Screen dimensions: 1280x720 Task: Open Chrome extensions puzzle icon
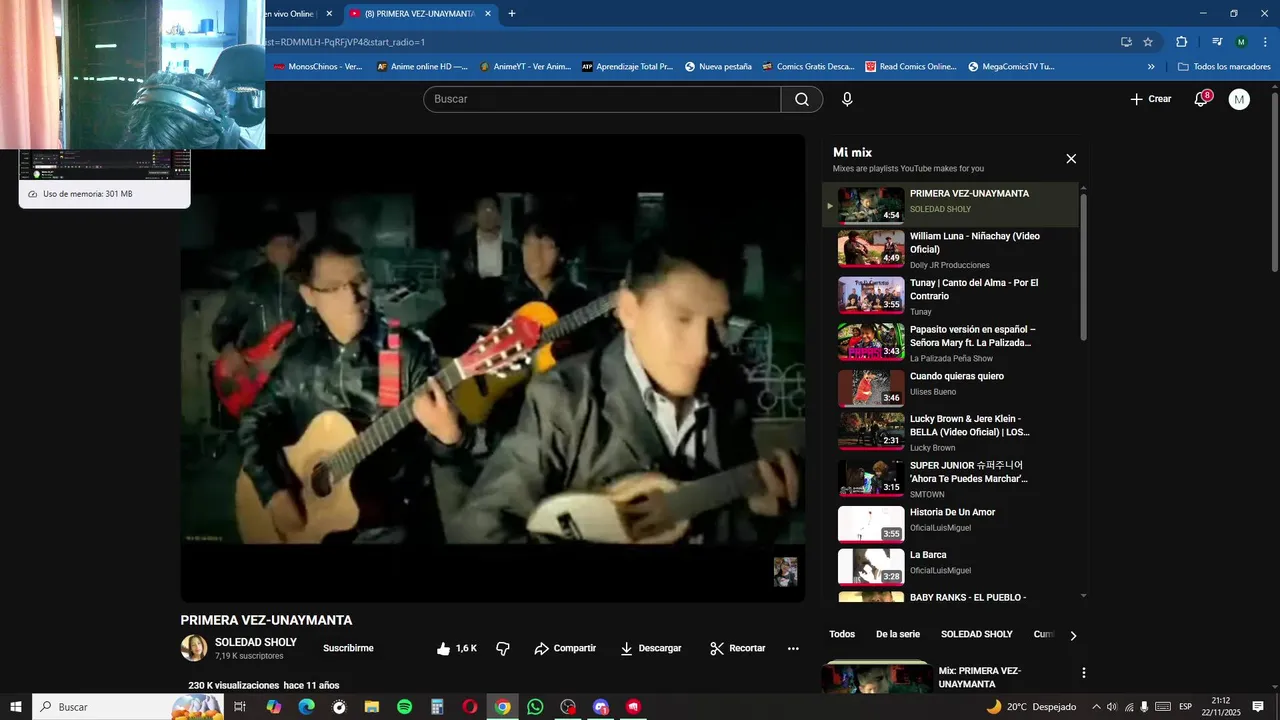[1181, 42]
